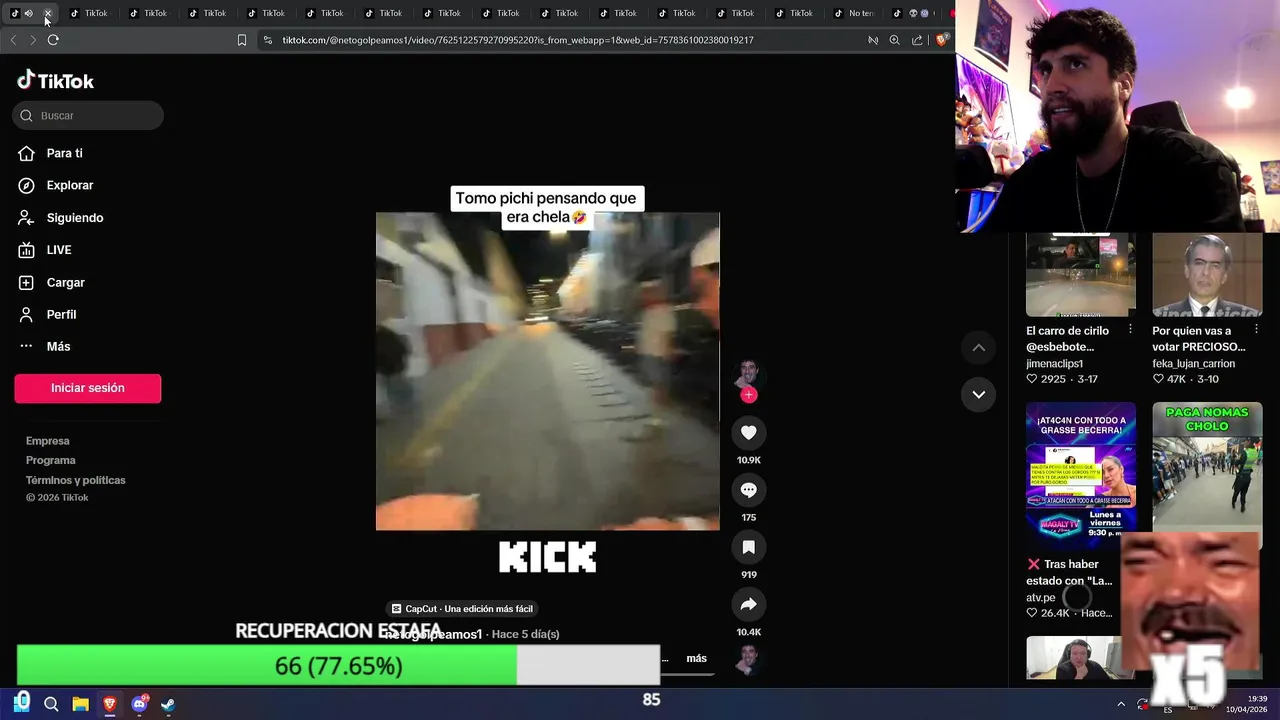Click the "Tomo pichi pensando que" caption
This screenshot has width=1280, height=720.
pyautogui.click(x=546, y=199)
